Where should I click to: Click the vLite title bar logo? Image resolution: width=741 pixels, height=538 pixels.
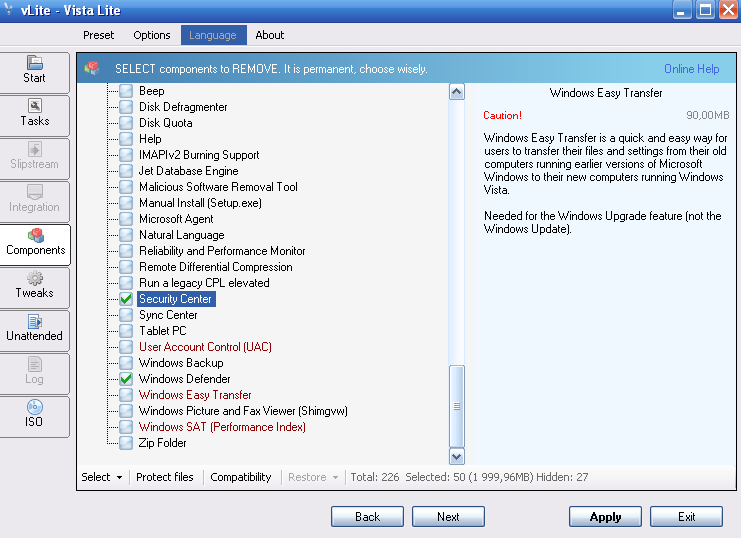pyautogui.click(x=9, y=9)
